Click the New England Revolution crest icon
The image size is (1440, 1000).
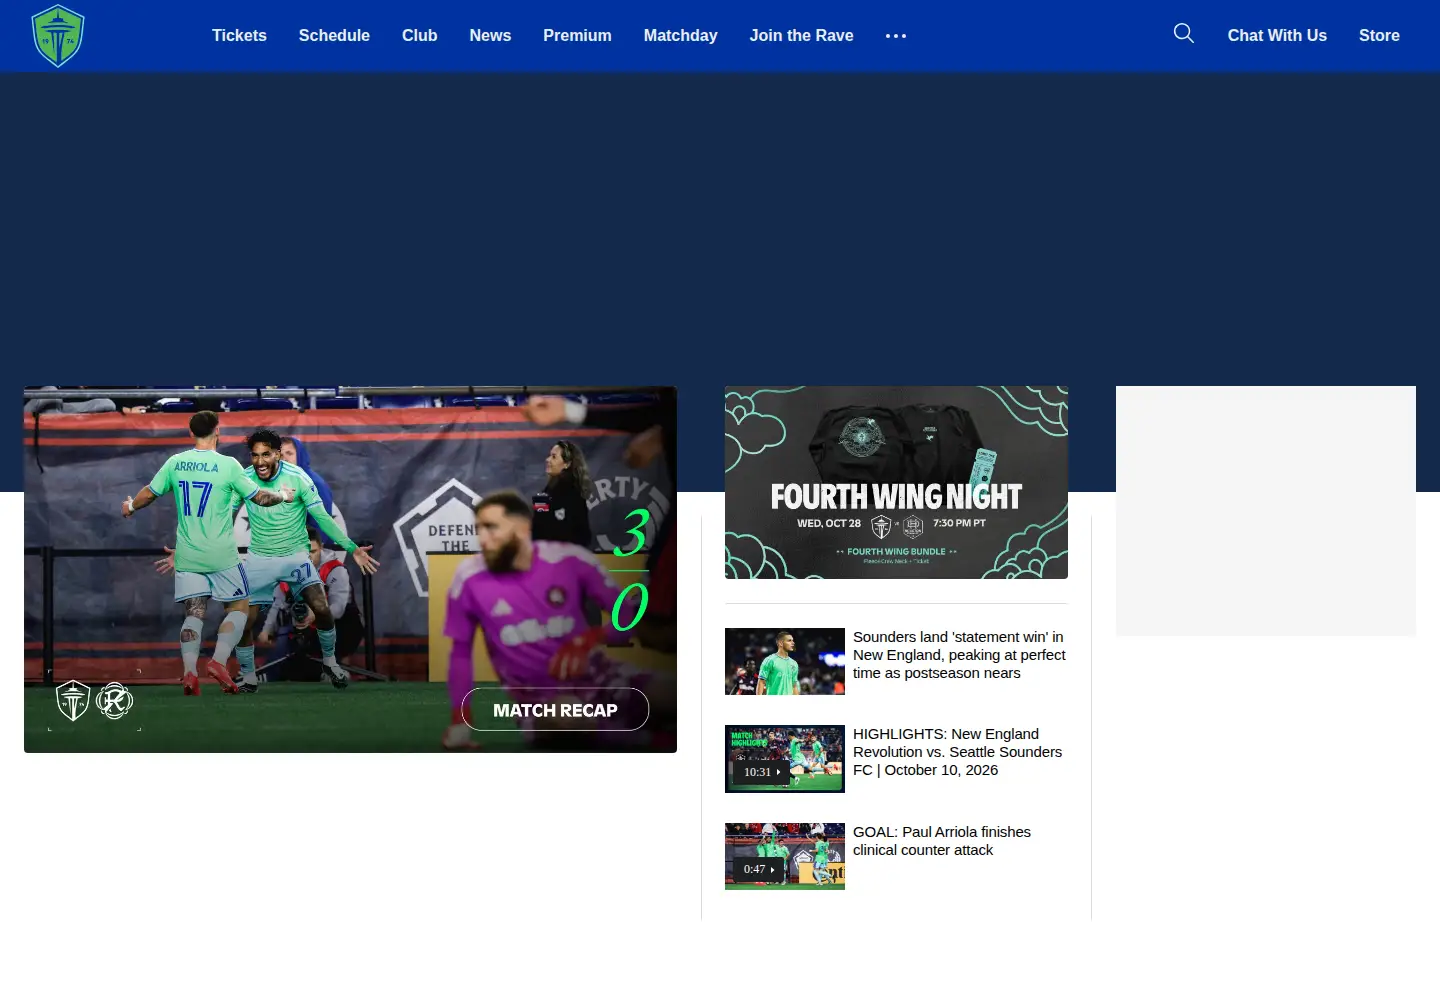114,700
